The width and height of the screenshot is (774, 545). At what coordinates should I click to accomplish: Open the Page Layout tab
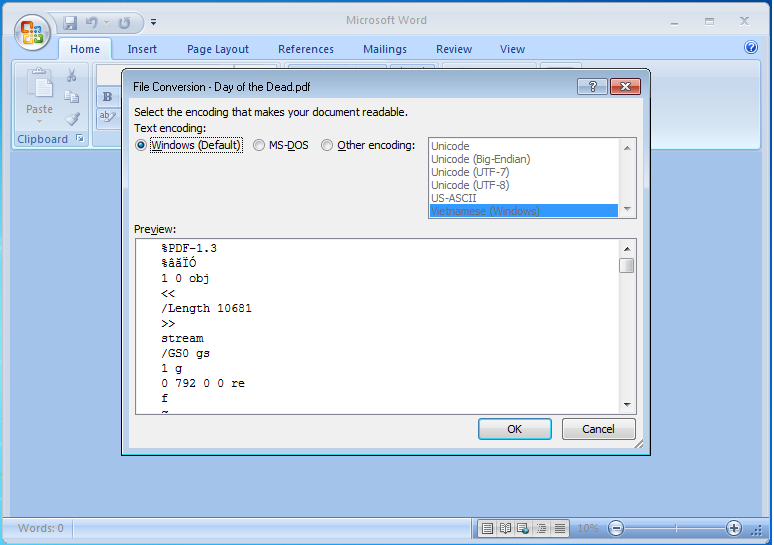click(x=218, y=49)
